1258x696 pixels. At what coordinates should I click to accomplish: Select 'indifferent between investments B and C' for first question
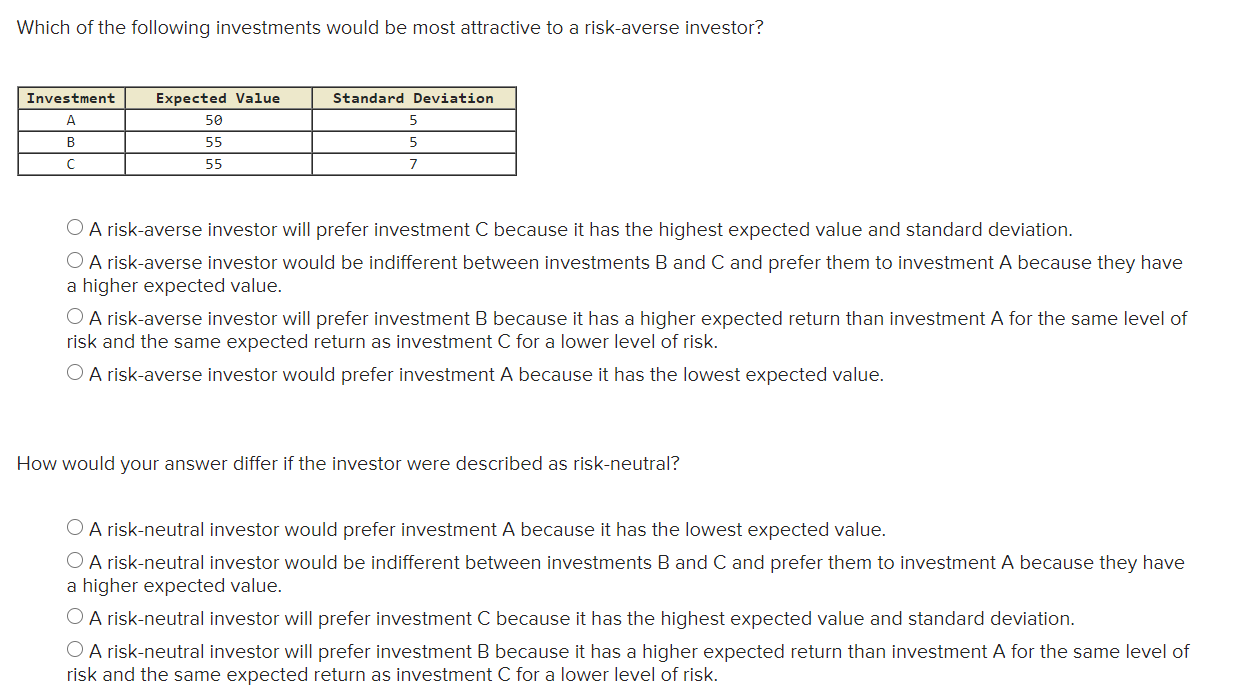point(74,259)
